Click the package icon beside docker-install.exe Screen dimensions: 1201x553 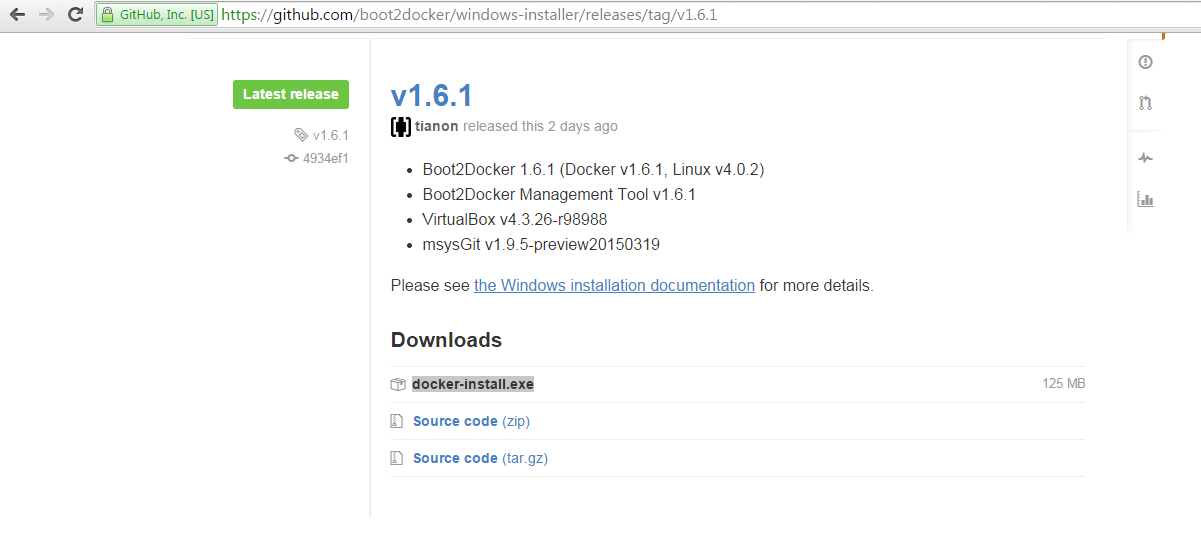398,385
